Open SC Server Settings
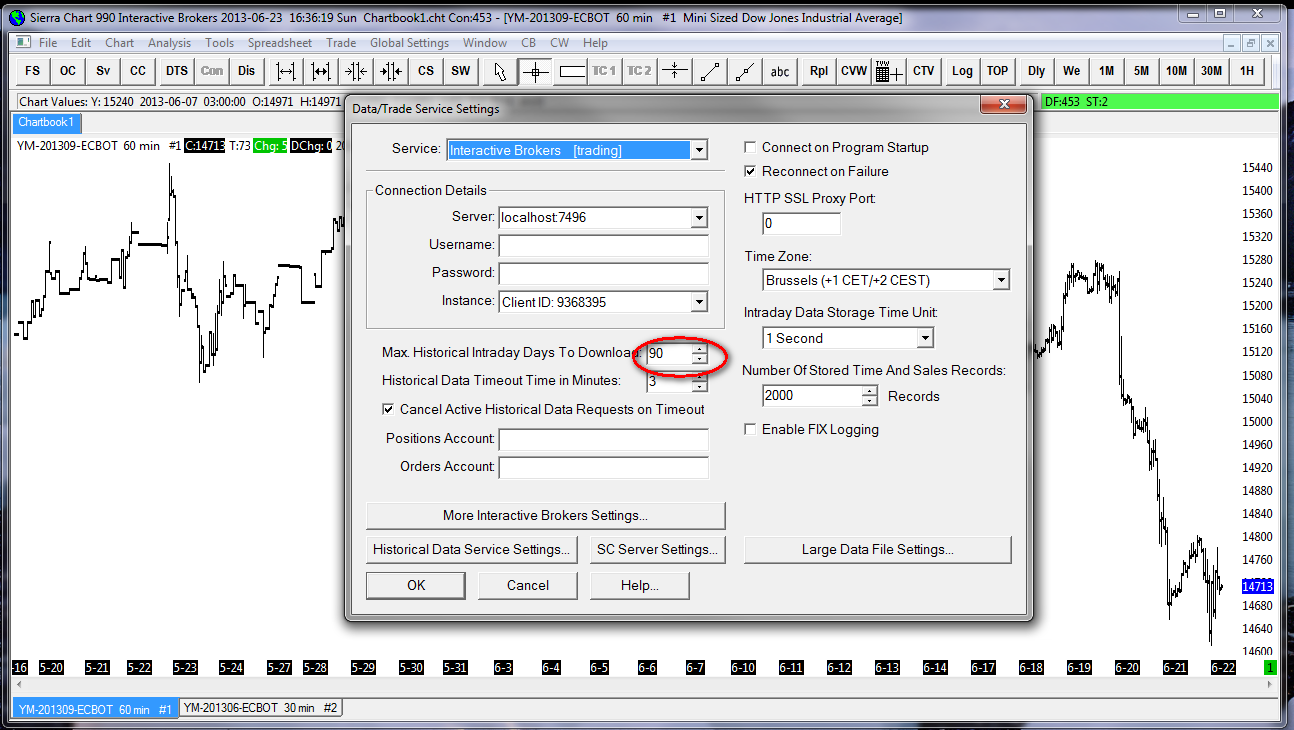The image size is (1294, 730). click(657, 549)
